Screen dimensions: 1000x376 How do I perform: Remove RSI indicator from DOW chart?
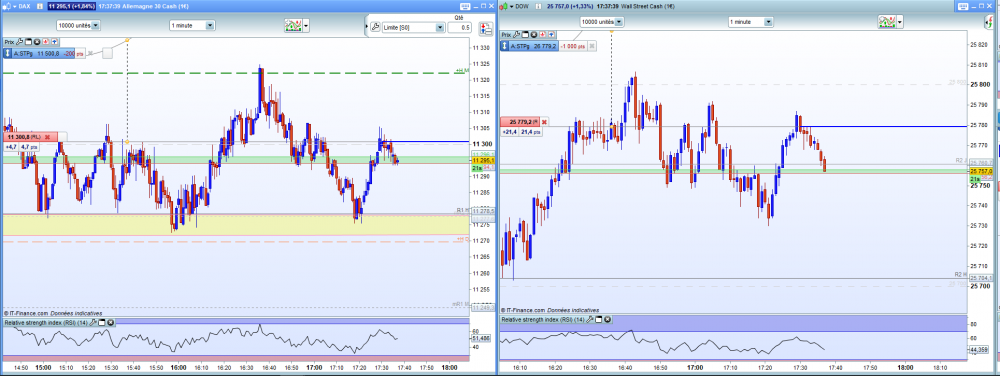pos(607,319)
